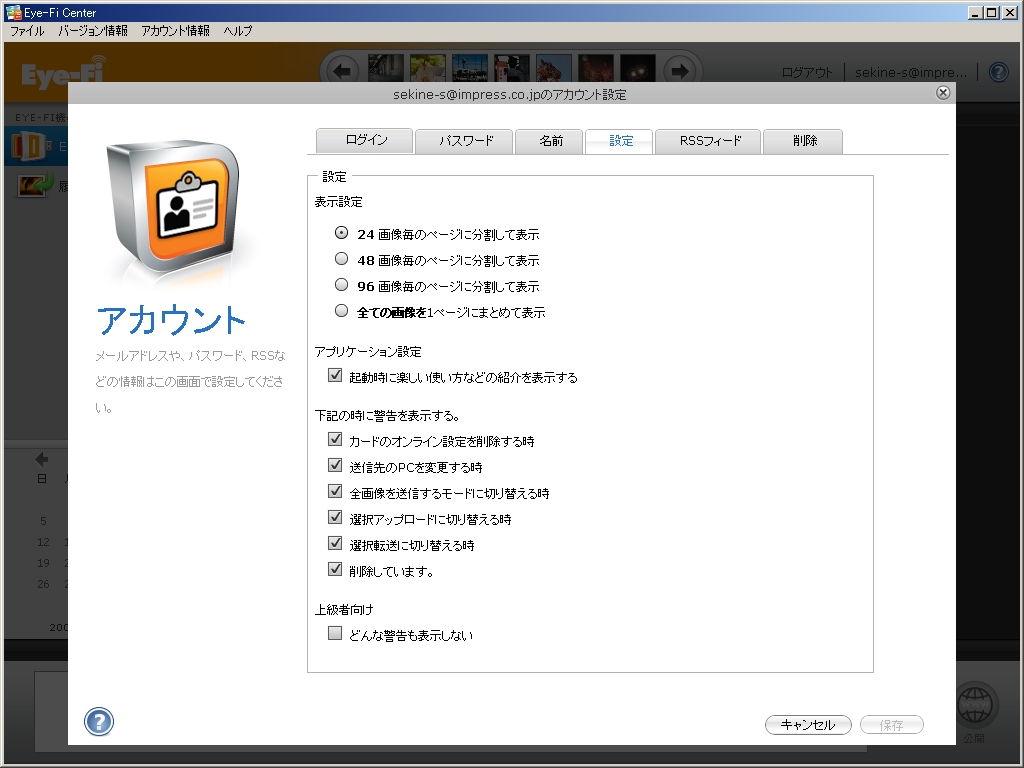Disable the startup tips checkbox
This screenshot has width=1024, height=768.
336,375
